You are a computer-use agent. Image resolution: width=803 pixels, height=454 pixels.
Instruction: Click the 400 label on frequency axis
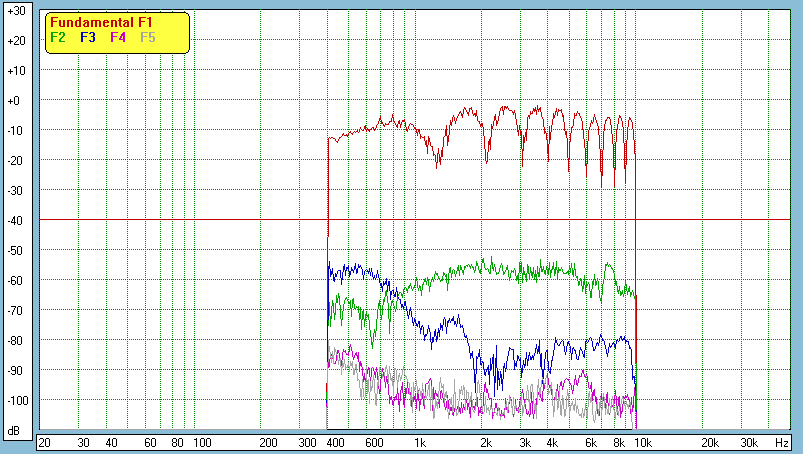pos(334,442)
